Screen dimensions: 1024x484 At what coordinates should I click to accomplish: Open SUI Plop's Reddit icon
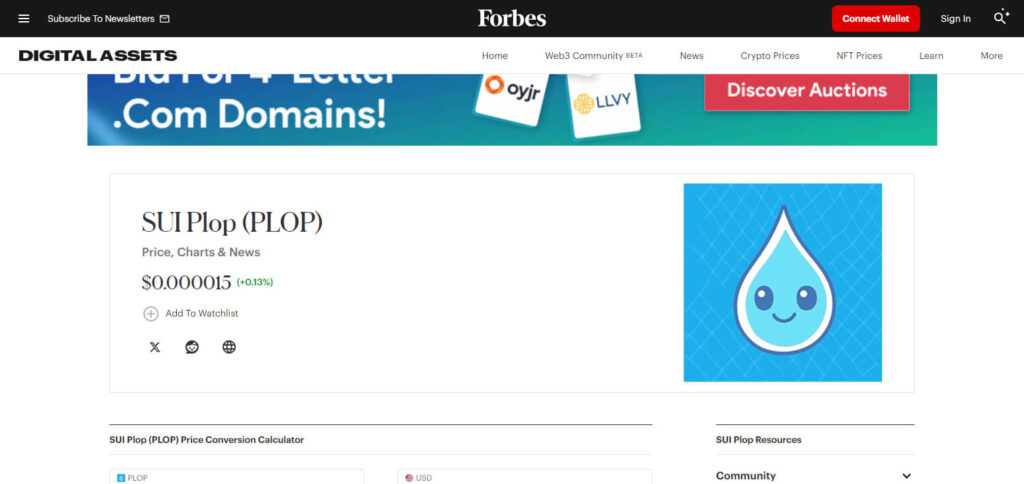click(192, 347)
